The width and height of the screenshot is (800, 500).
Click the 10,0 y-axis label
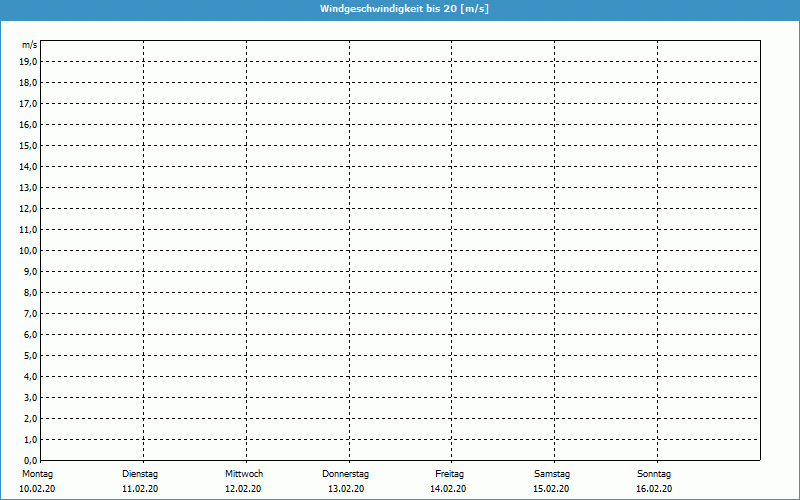coord(28,250)
